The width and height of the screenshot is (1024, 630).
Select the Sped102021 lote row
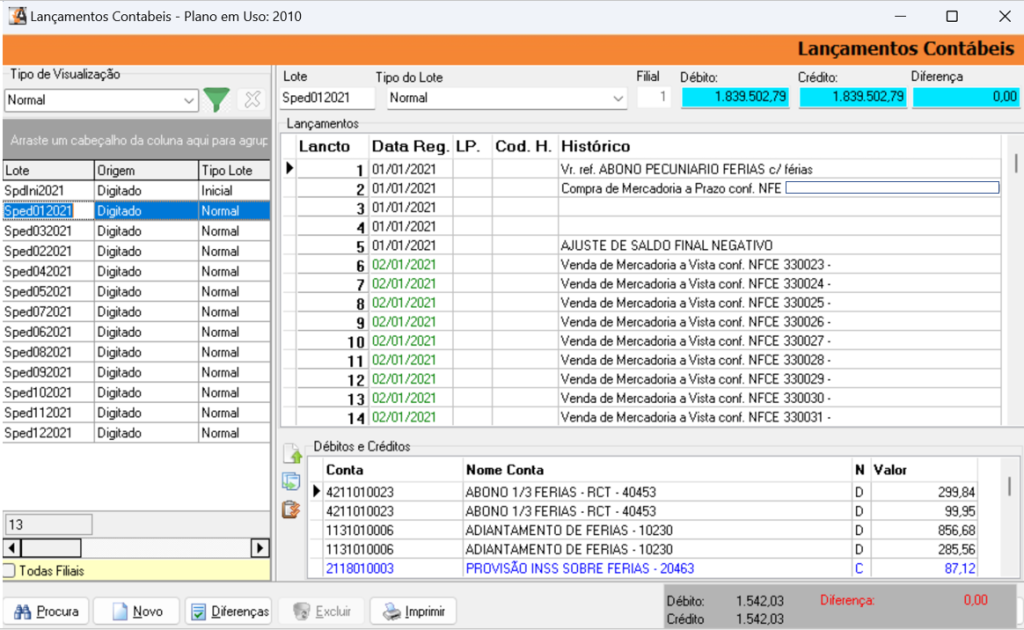(136, 393)
